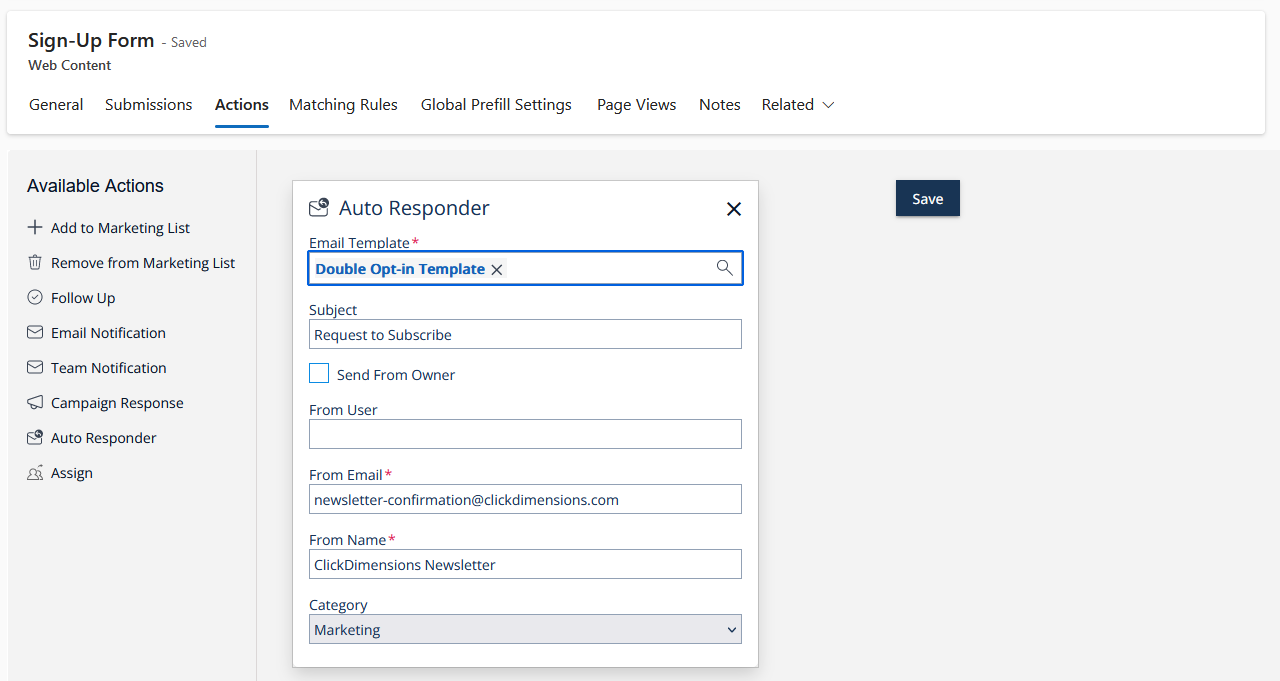The width and height of the screenshot is (1280, 681).
Task: View the Page Views tab
Action: (637, 104)
